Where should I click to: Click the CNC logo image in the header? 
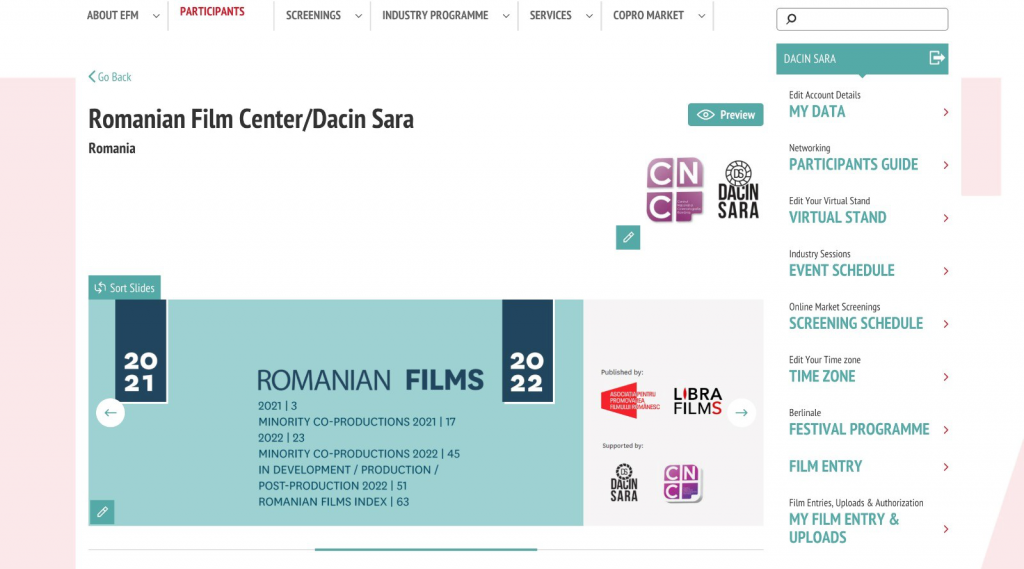pyautogui.click(x=675, y=189)
